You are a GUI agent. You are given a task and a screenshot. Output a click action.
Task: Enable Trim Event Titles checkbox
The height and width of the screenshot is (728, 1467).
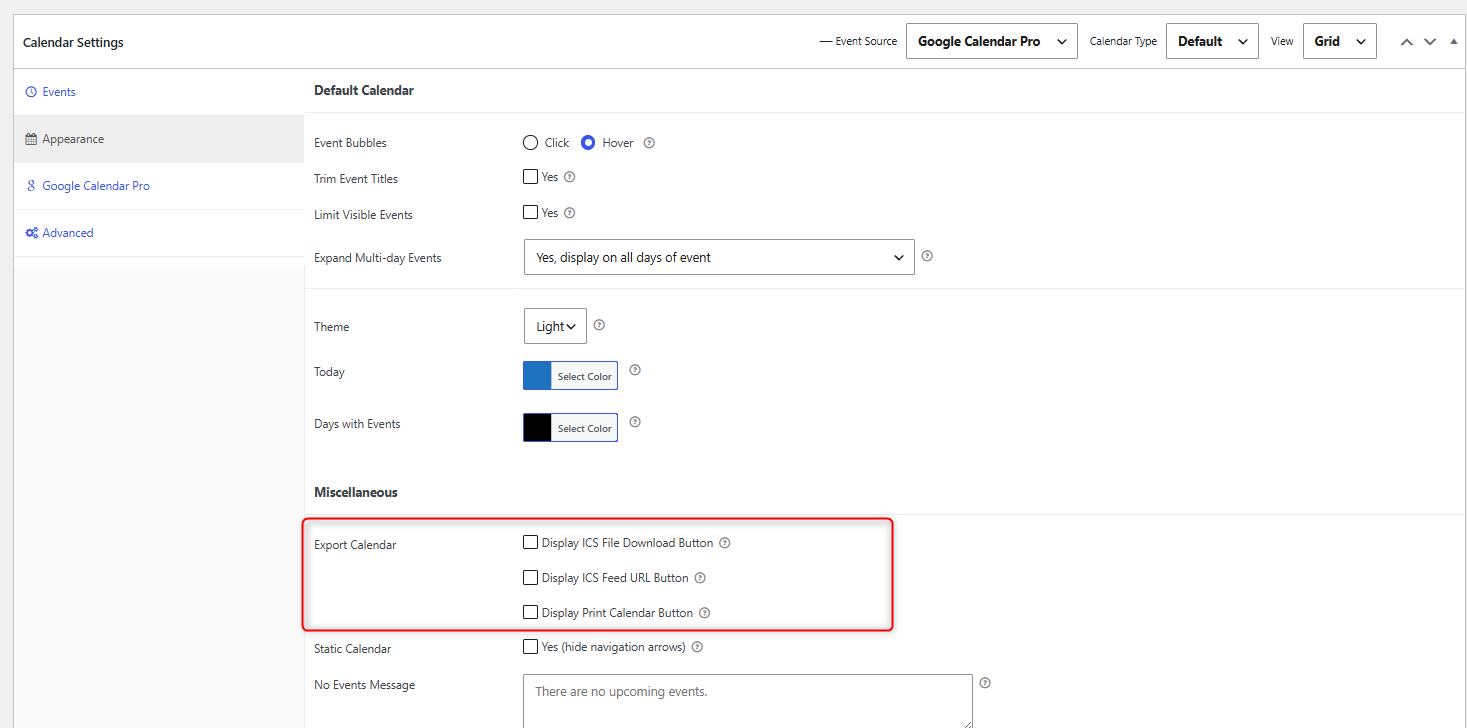(x=531, y=177)
